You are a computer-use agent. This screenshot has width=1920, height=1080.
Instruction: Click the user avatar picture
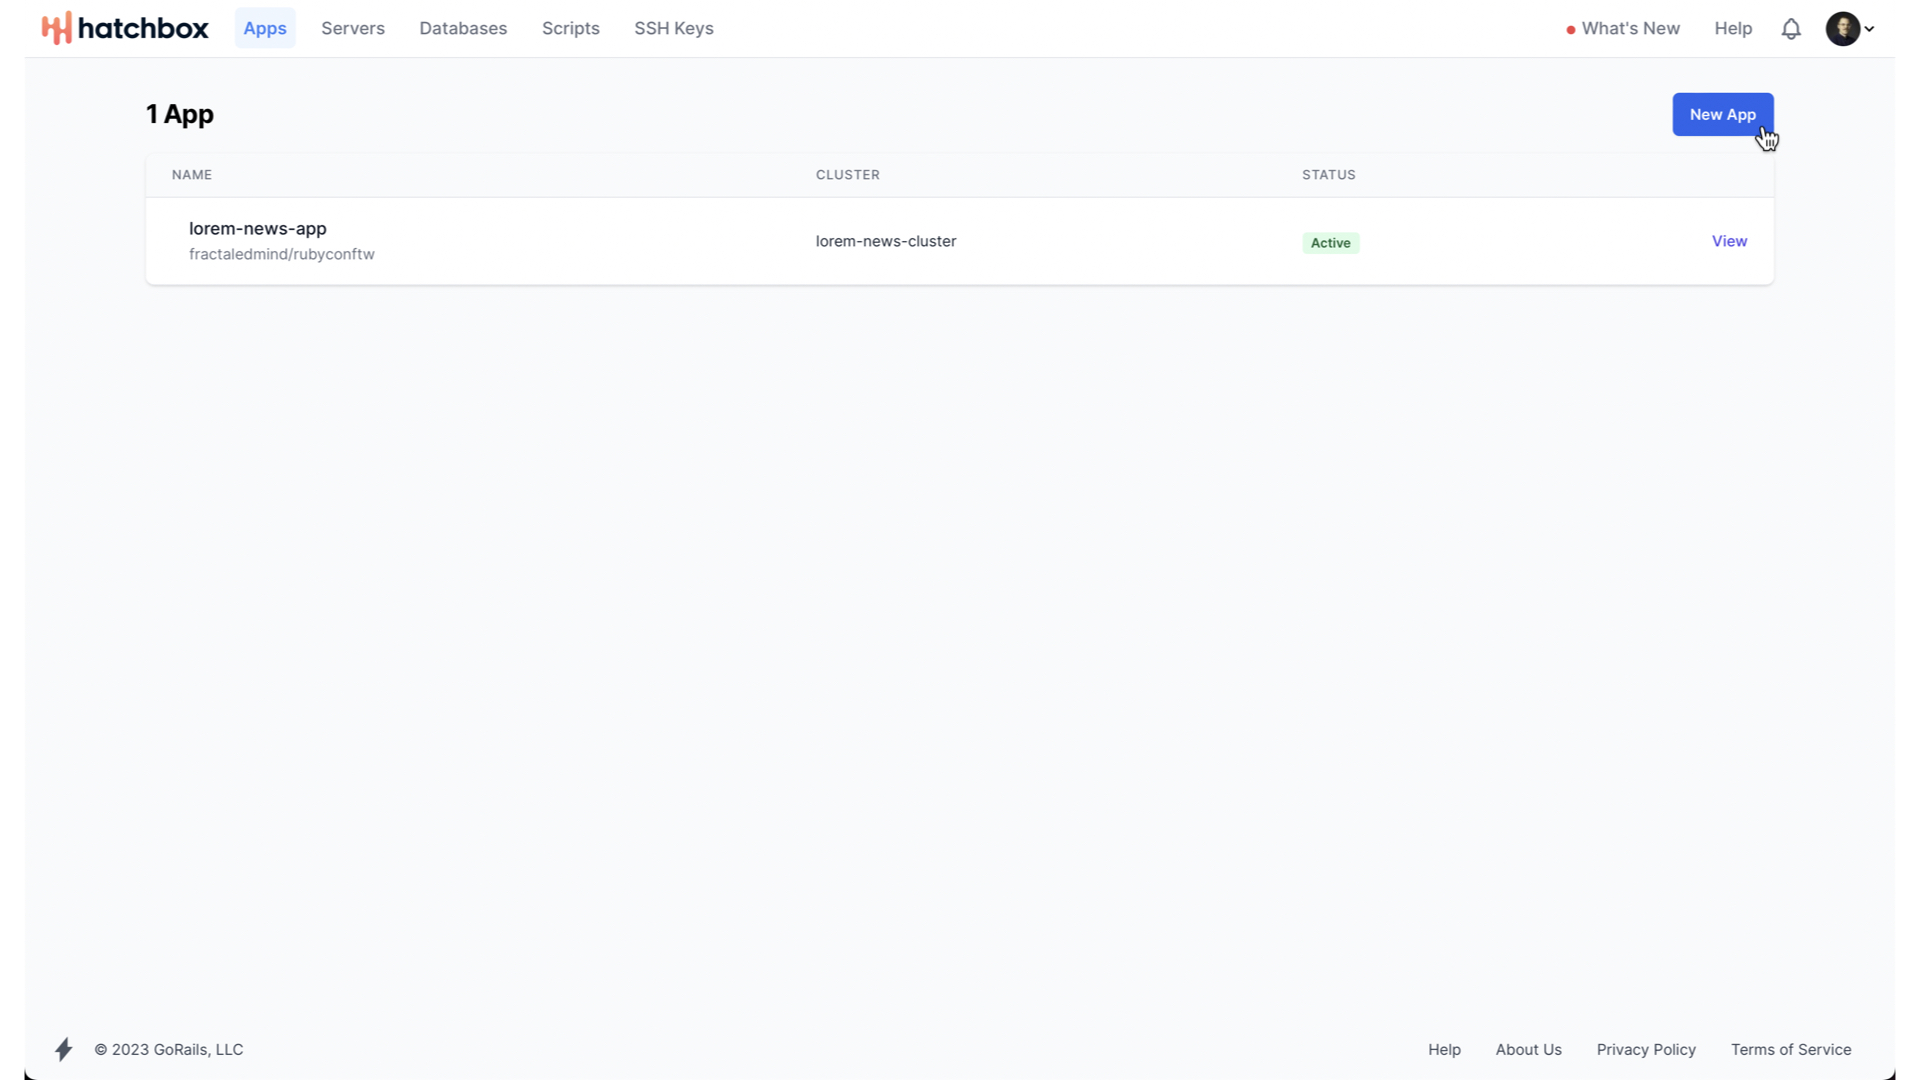point(1842,29)
